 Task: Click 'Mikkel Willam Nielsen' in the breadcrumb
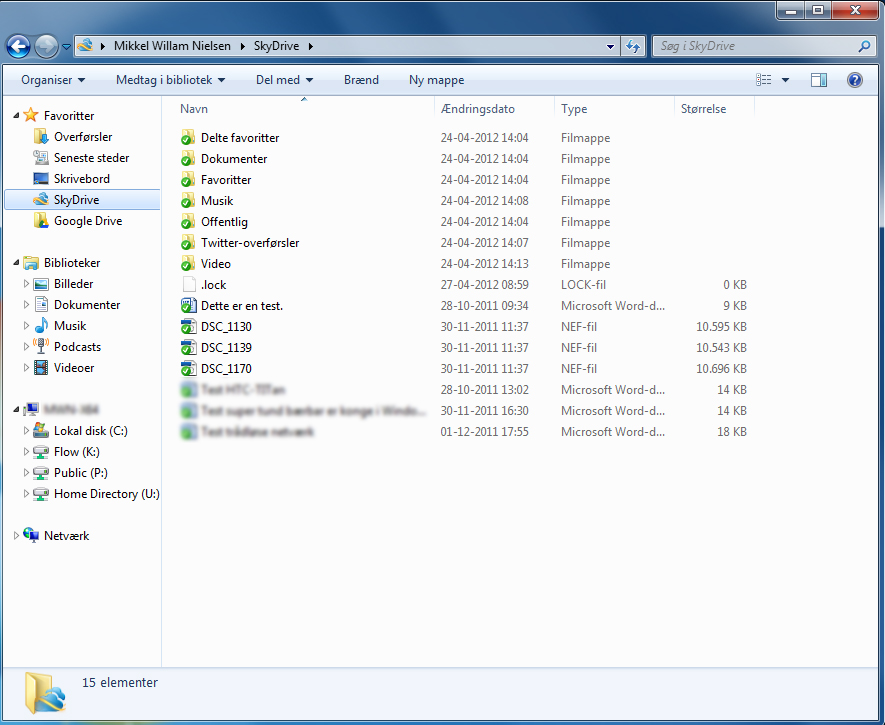pos(172,46)
